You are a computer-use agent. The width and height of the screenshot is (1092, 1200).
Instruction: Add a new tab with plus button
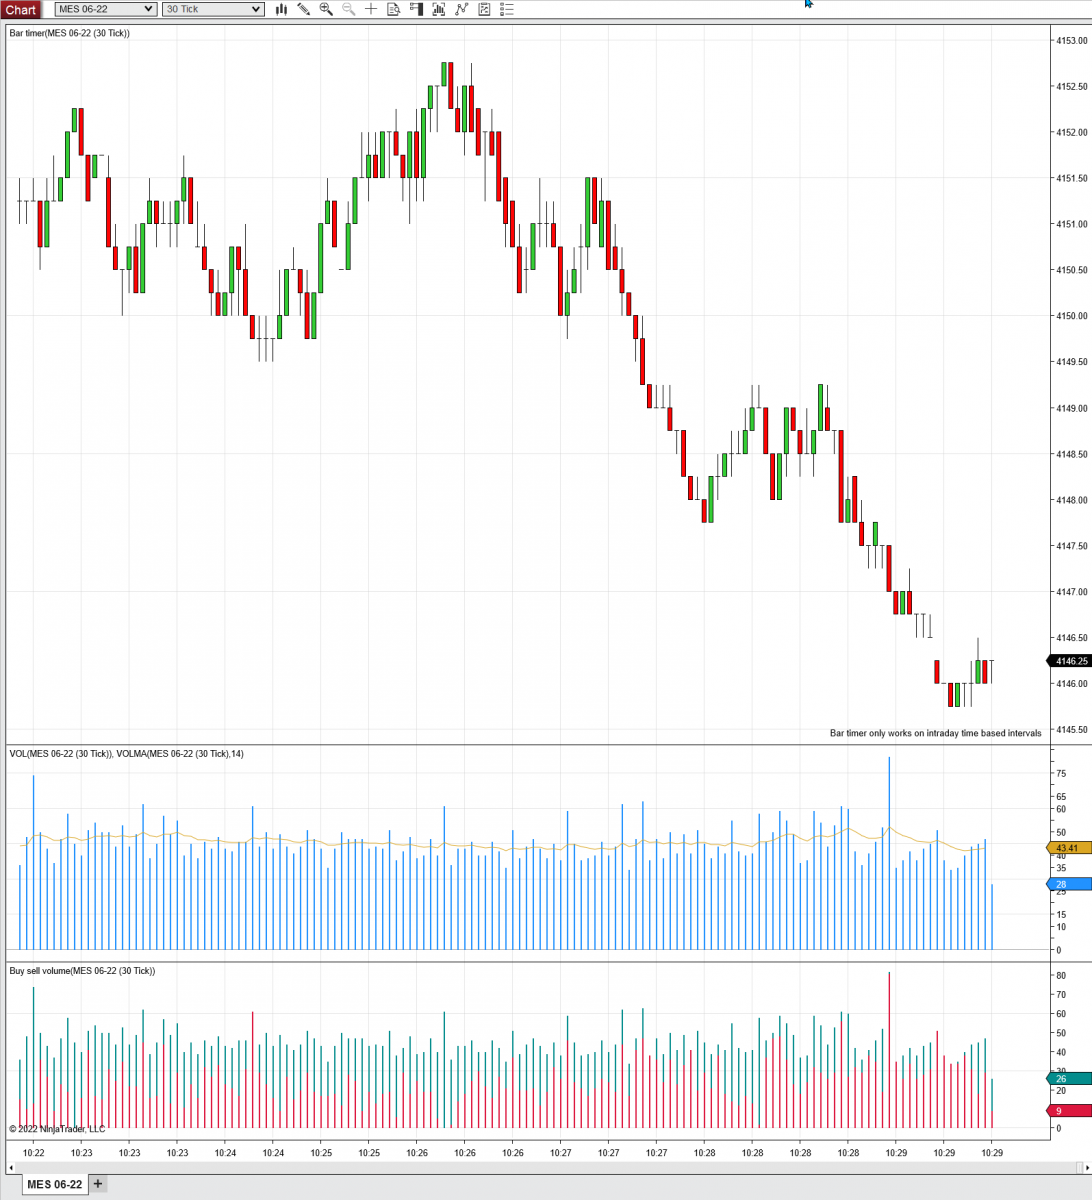pos(98,1184)
